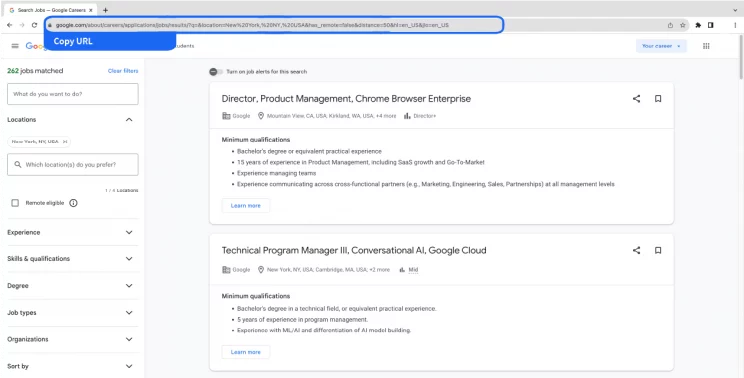Viewport: 744px width, 378px height.
Task: Click the What do you want to do field
Action: coord(73,94)
